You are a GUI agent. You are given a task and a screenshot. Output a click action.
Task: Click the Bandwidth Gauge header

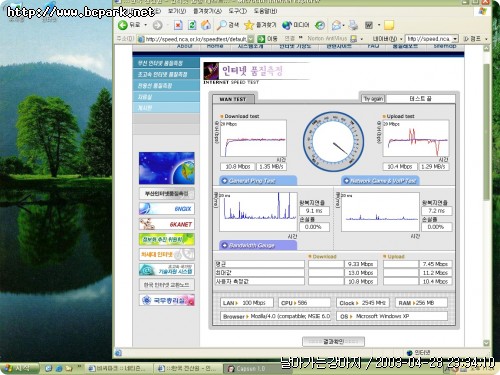tap(258, 245)
